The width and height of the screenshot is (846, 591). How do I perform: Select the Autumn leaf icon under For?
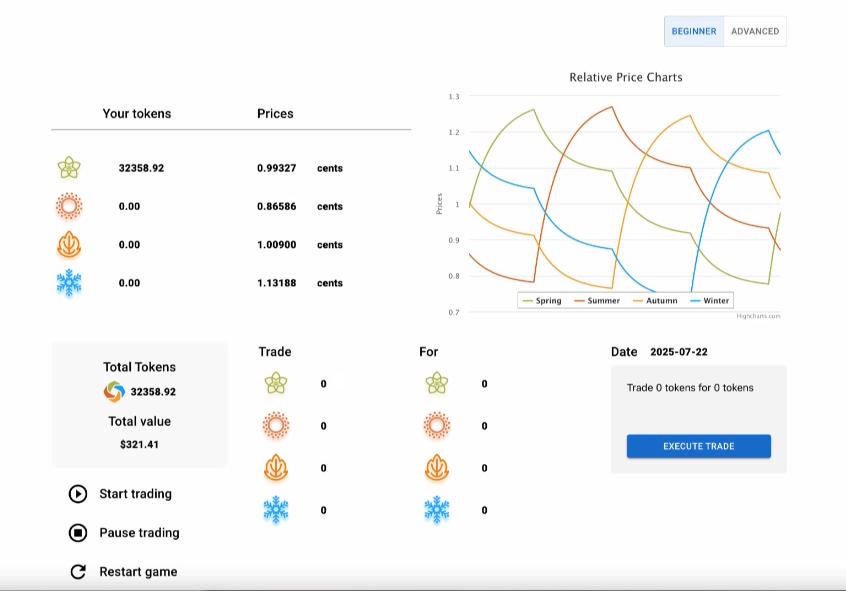(x=436, y=468)
